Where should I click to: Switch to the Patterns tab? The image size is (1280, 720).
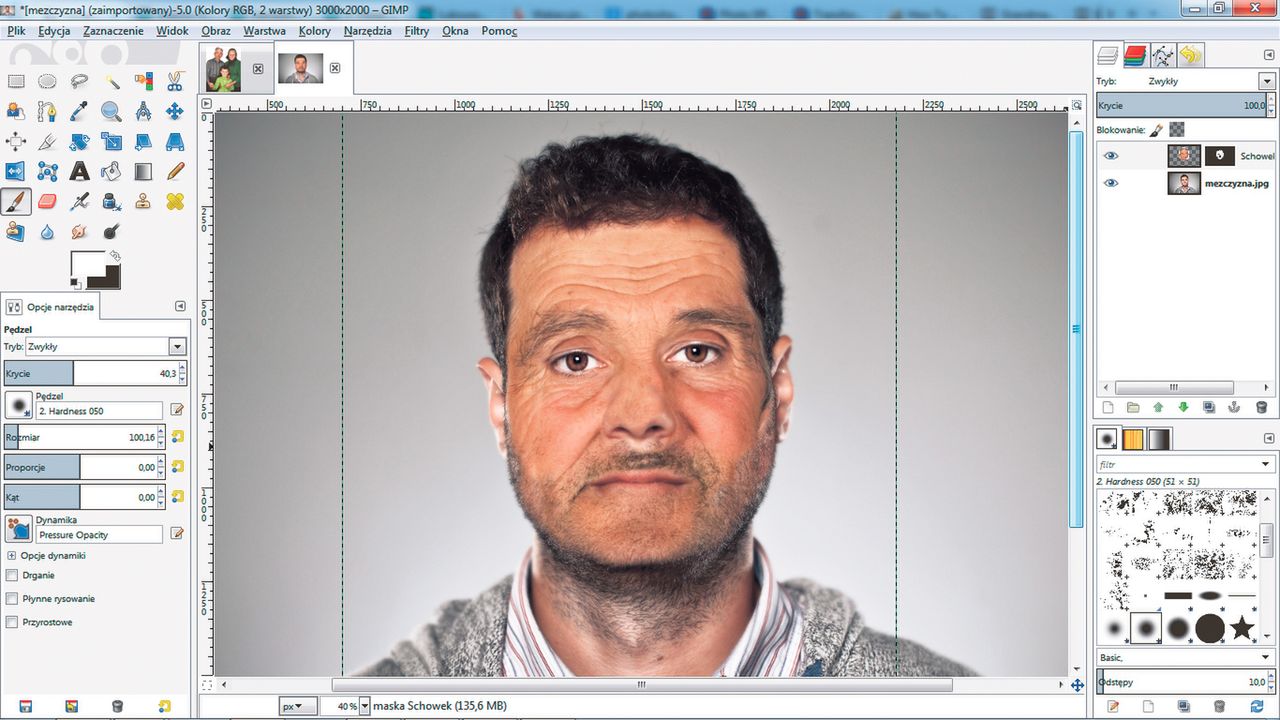(x=1133, y=439)
